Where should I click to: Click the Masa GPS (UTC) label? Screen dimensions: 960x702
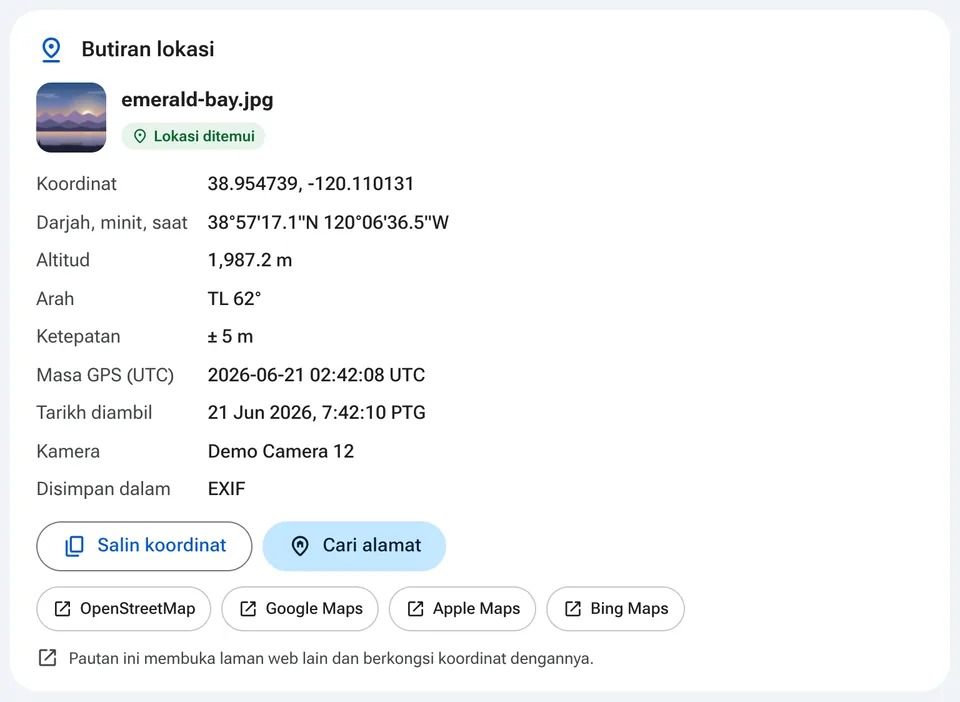point(105,375)
